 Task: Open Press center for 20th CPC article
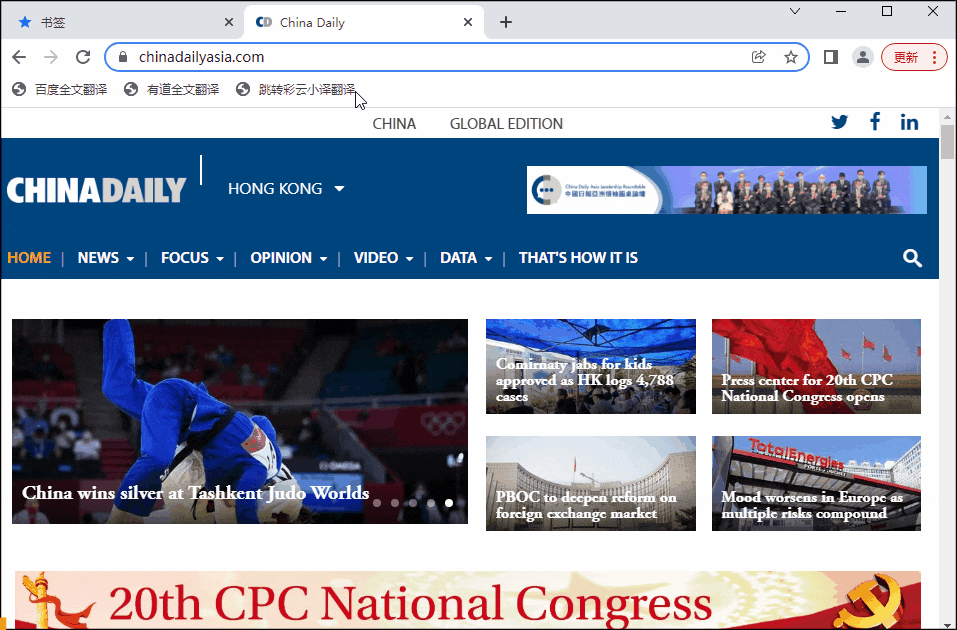click(x=816, y=366)
